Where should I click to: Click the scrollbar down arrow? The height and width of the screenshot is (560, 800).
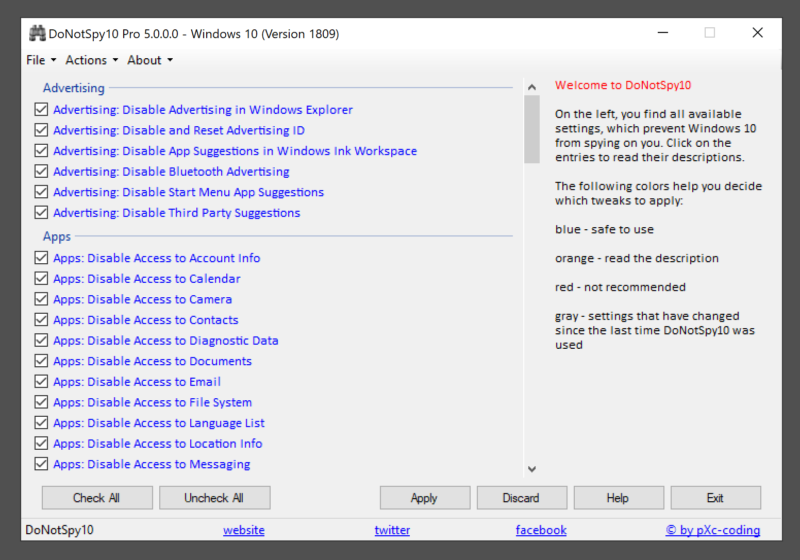coord(531,468)
